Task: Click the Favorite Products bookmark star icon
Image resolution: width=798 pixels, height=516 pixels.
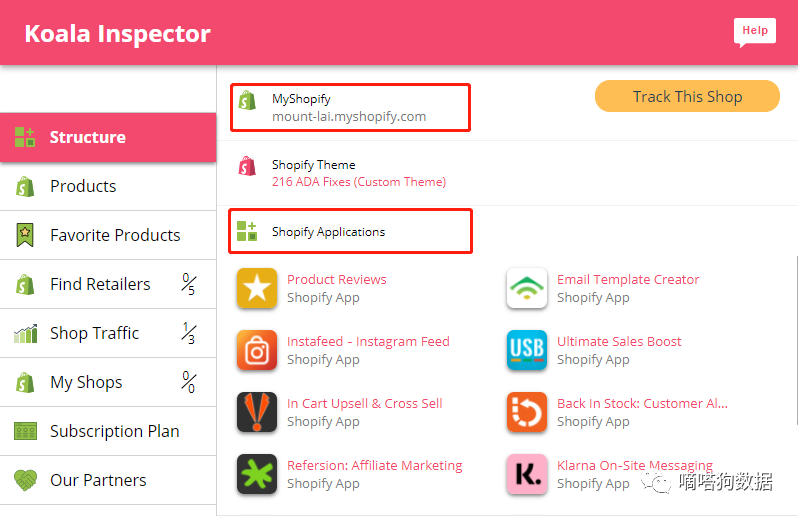Action: (x=25, y=235)
